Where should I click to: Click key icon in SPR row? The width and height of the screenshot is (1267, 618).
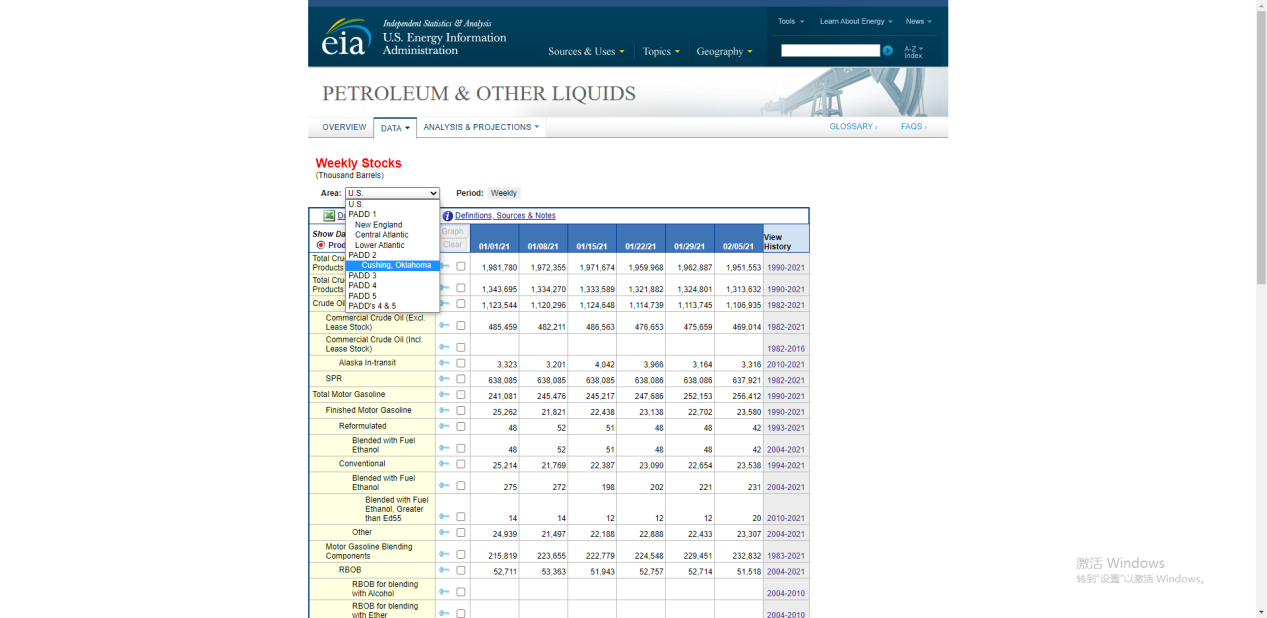coord(444,379)
